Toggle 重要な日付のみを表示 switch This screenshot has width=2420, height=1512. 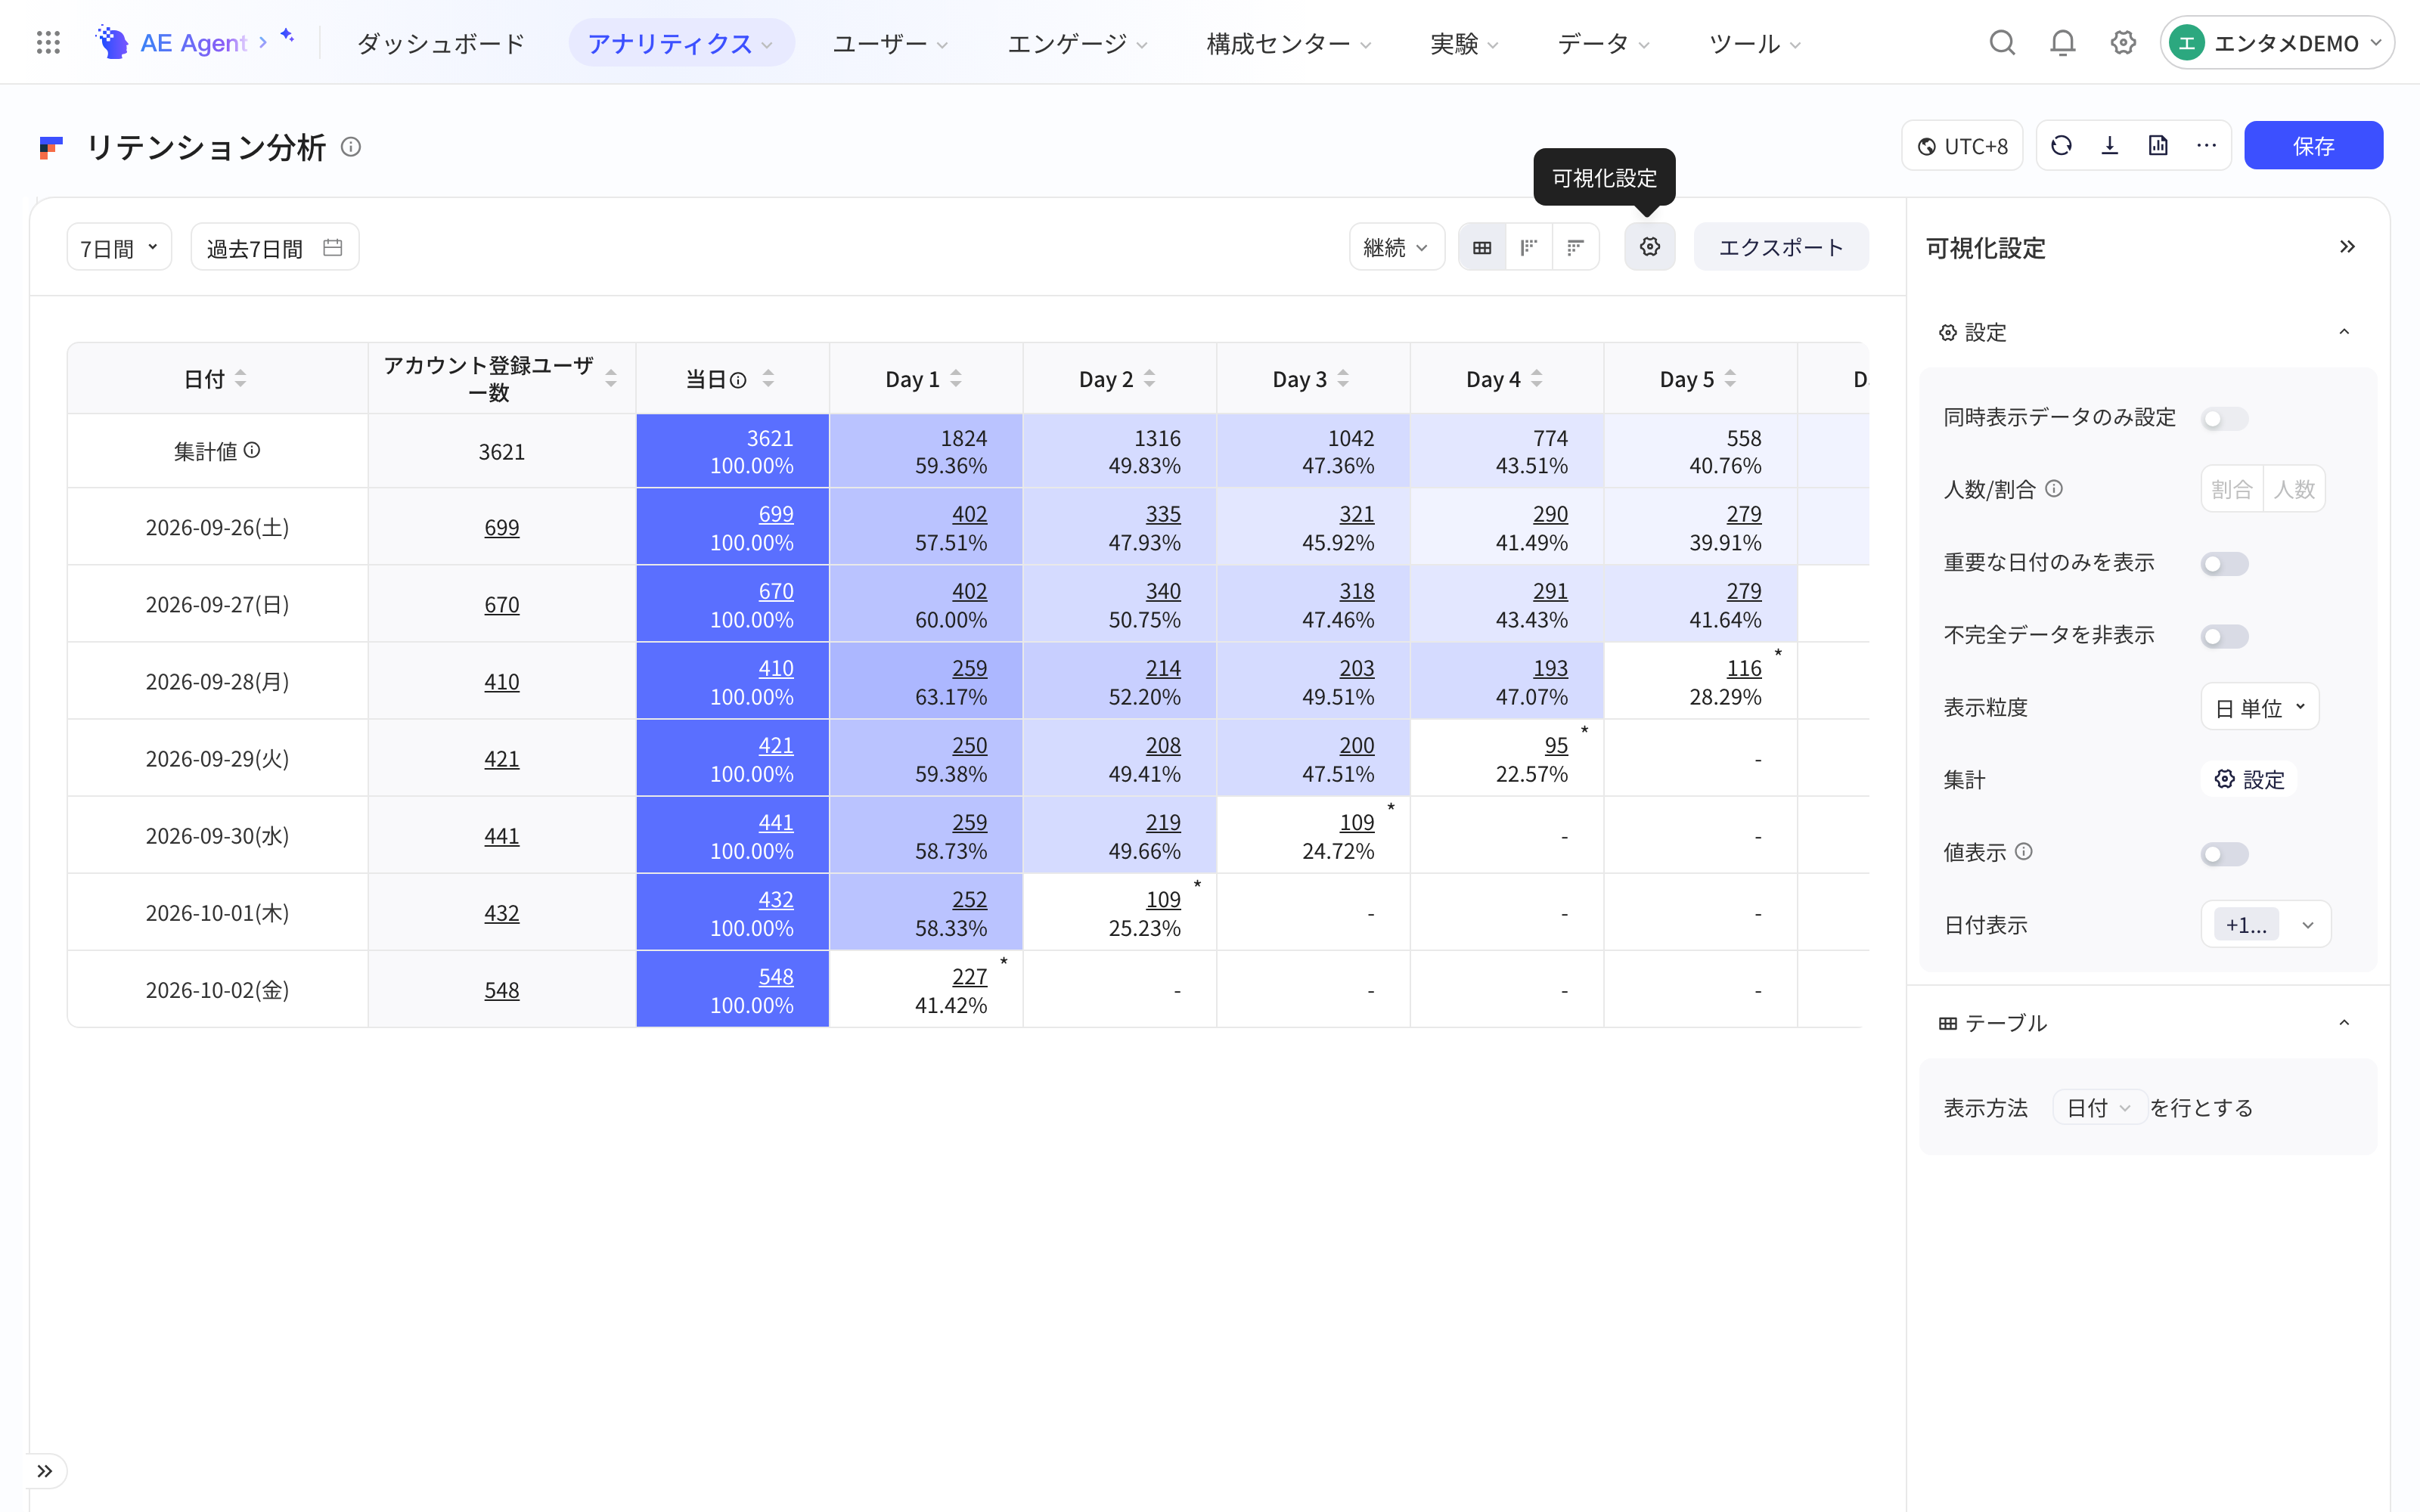[2224, 564]
